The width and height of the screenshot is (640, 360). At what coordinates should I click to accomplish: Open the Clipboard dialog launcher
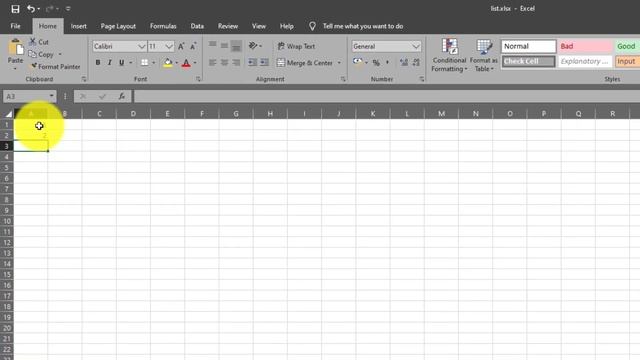coord(84,79)
